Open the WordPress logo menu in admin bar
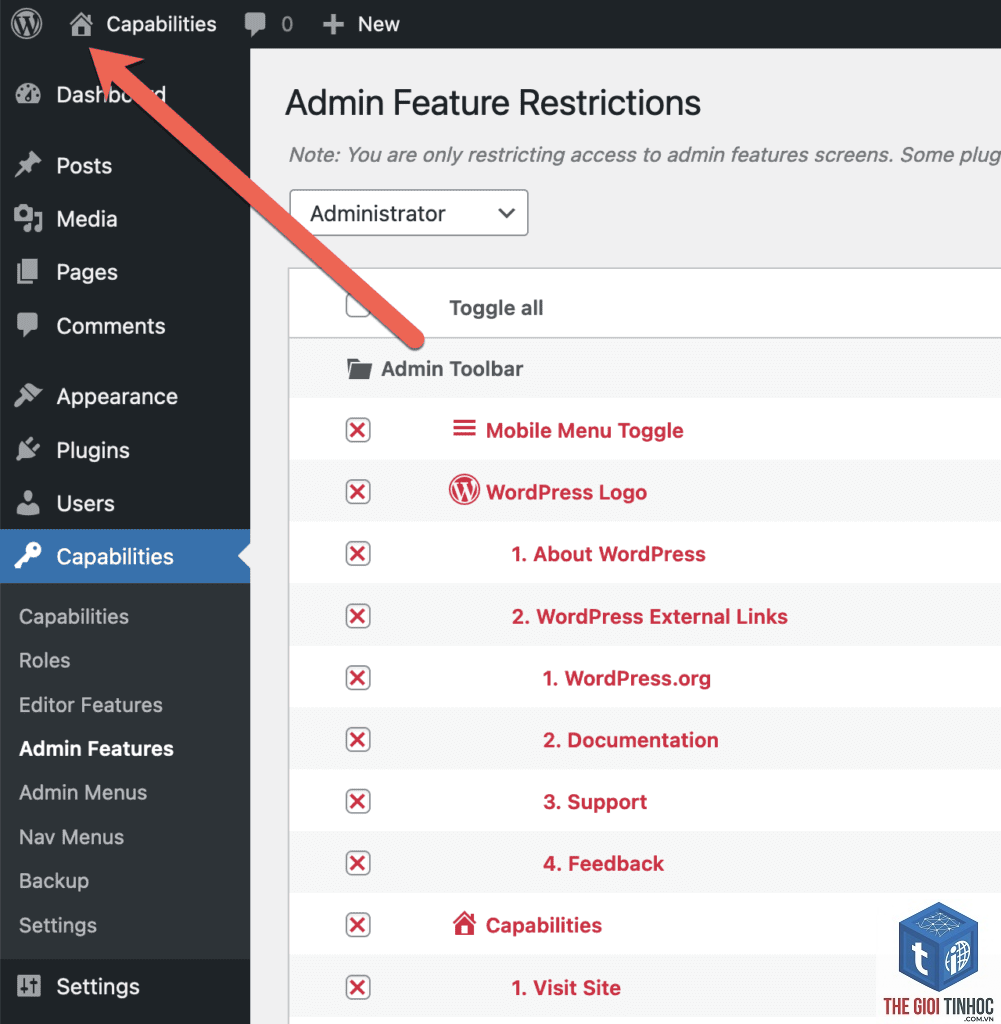This screenshot has height=1024, width=1001. (x=26, y=24)
